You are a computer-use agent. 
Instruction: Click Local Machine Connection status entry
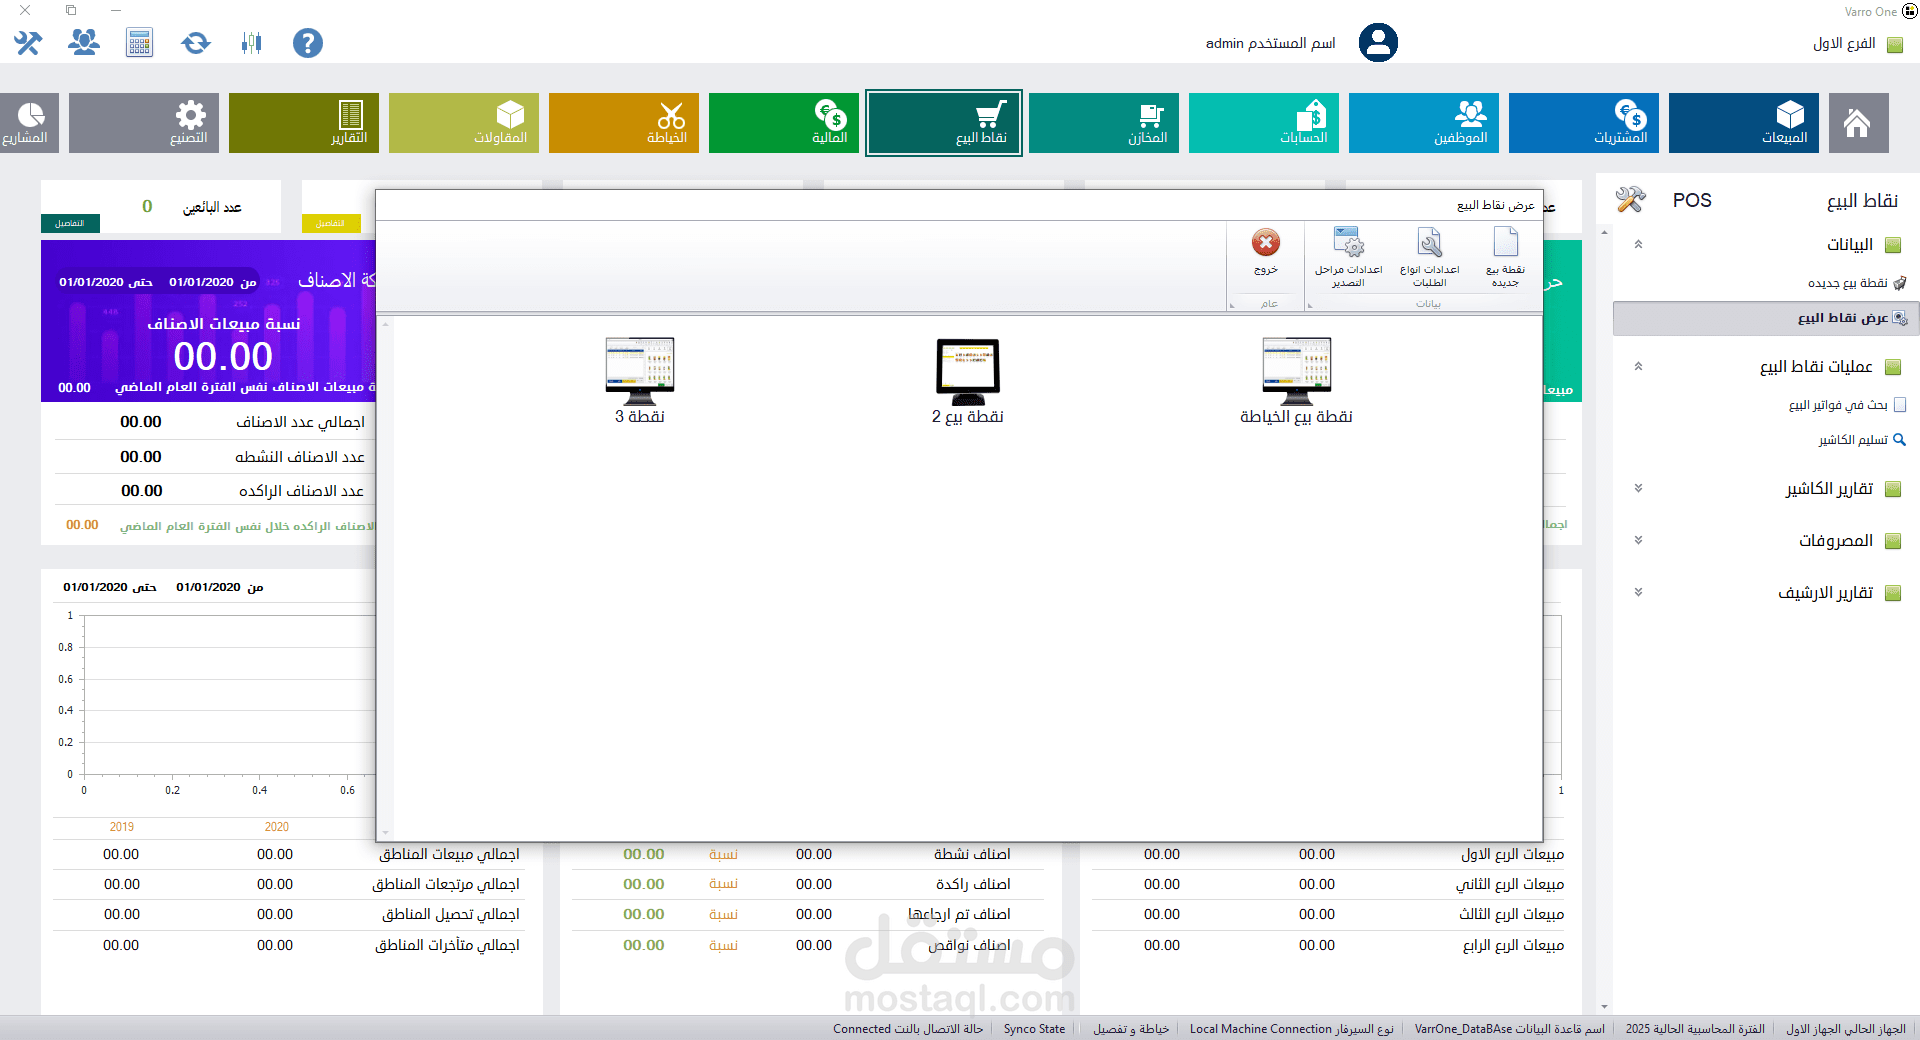[1291, 1029]
